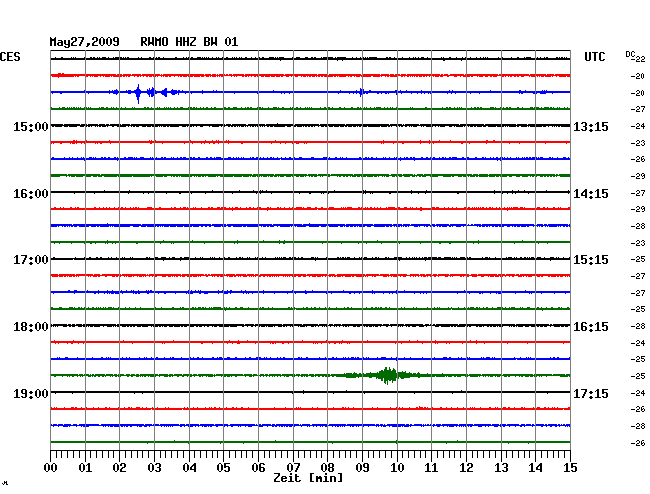The image size is (650, 494).
Task: Select the 18:00 local time label
Action: click(x=31, y=327)
